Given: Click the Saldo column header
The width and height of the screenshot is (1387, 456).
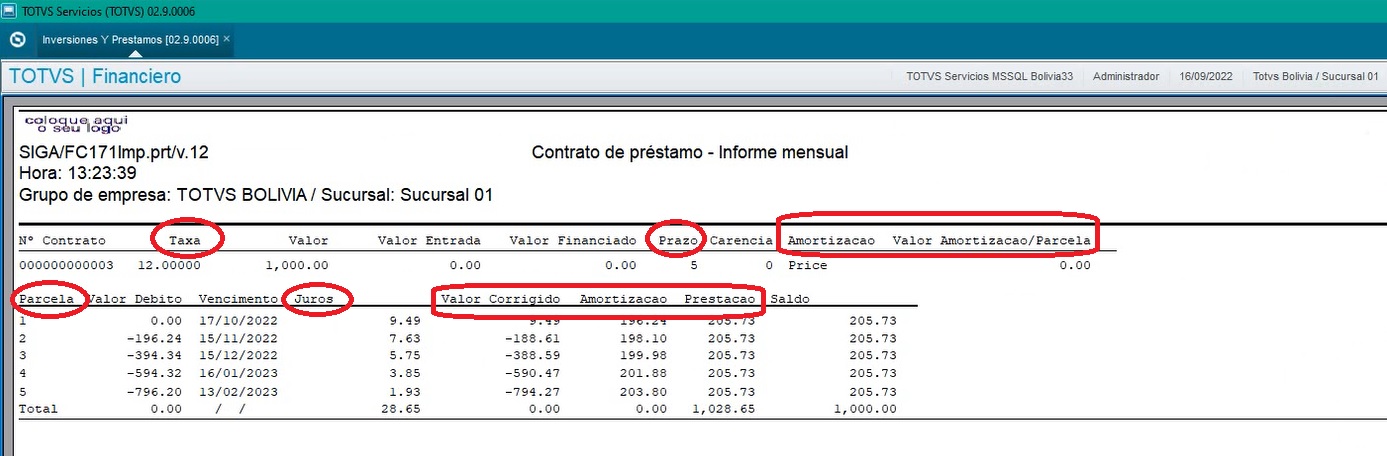Looking at the screenshot, I should (x=789, y=299).
